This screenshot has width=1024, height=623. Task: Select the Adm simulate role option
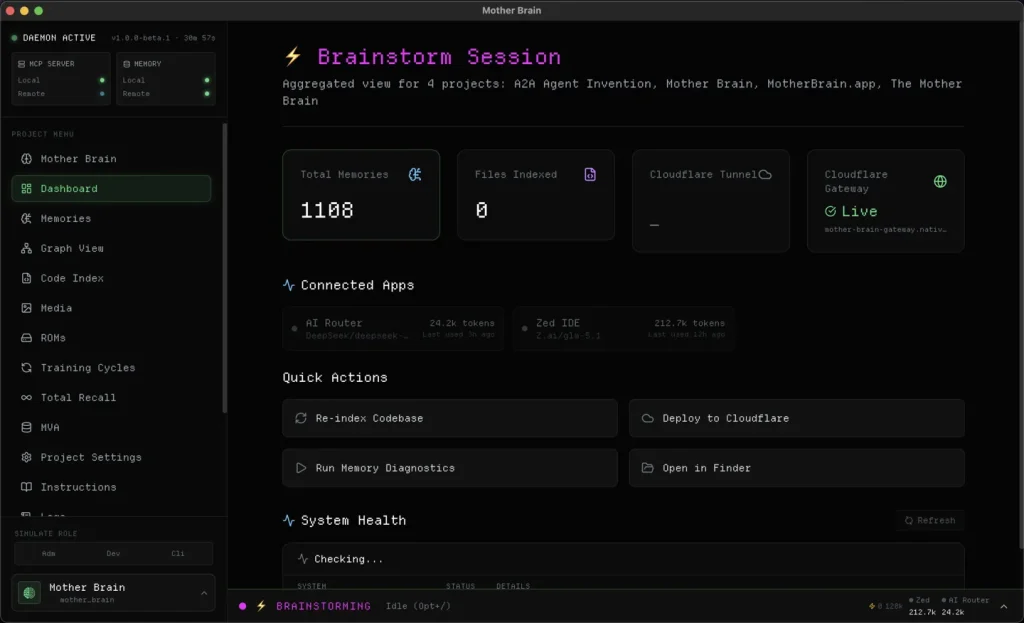[48, 553]
